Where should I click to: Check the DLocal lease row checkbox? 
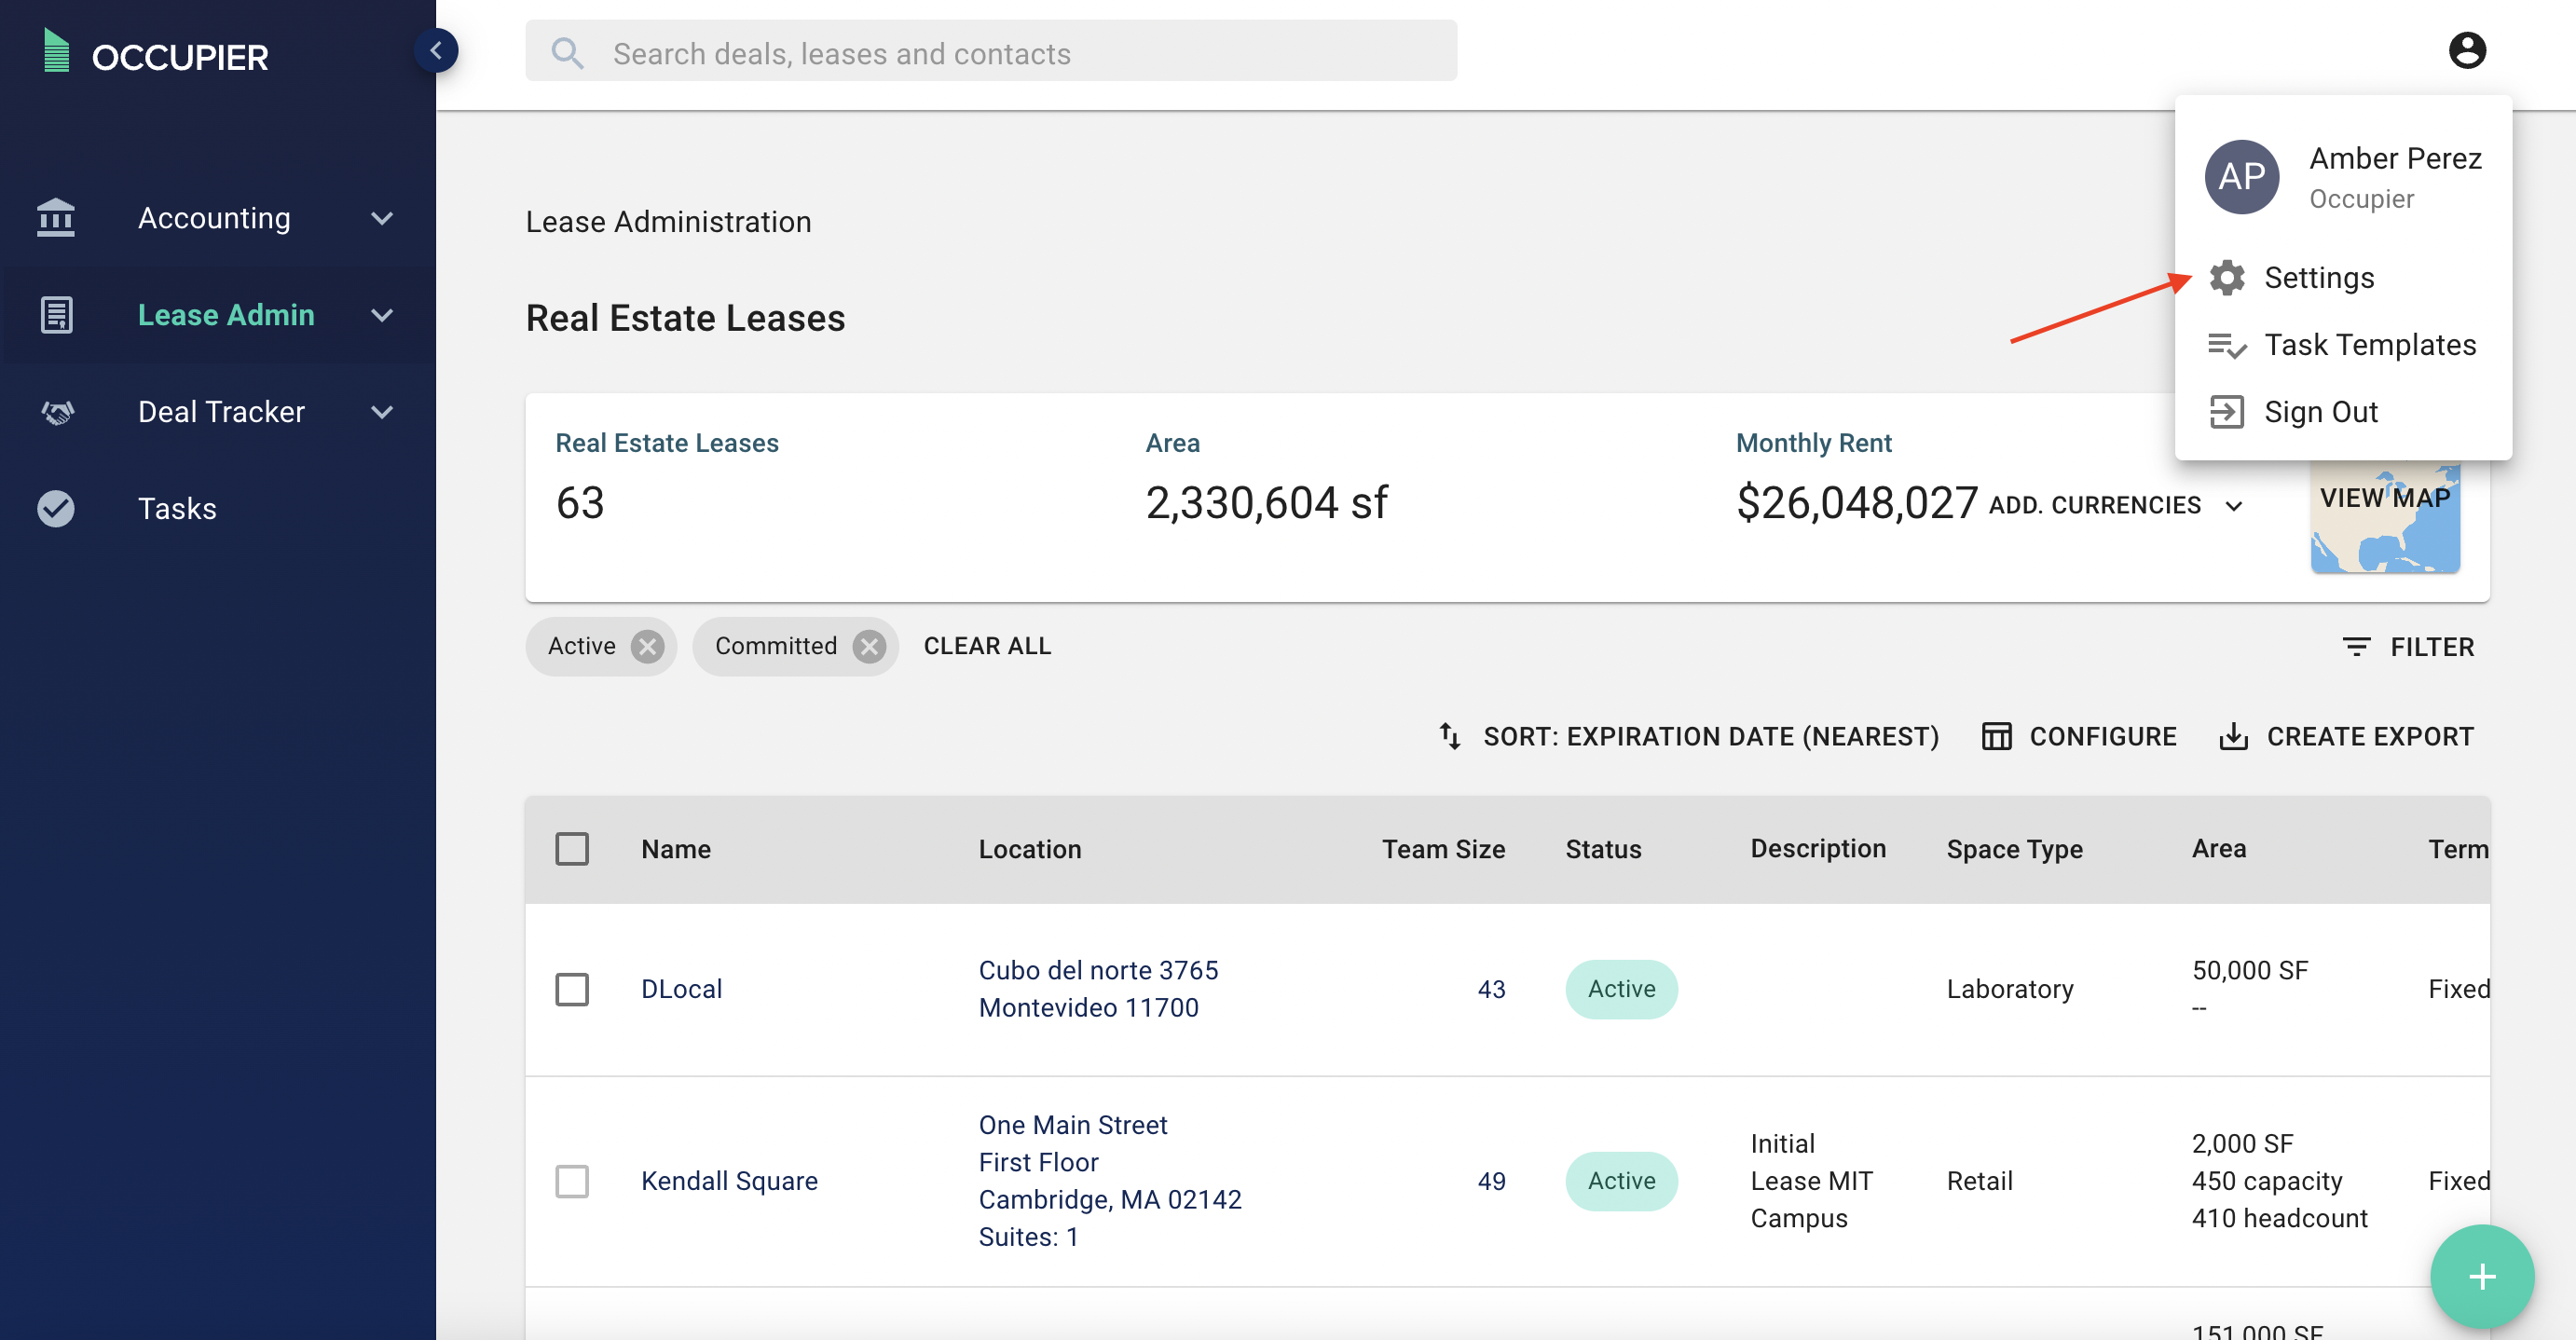tap(572, 988)
